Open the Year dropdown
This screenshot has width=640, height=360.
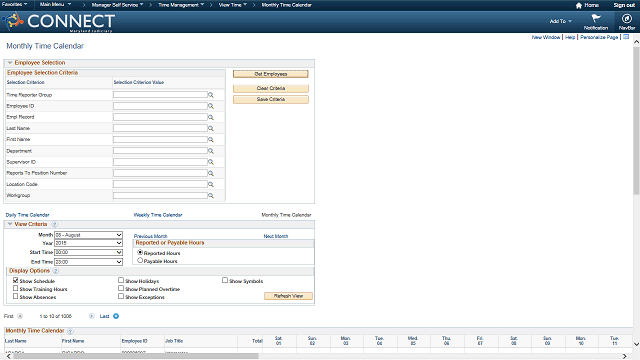[x=89, y=243]
